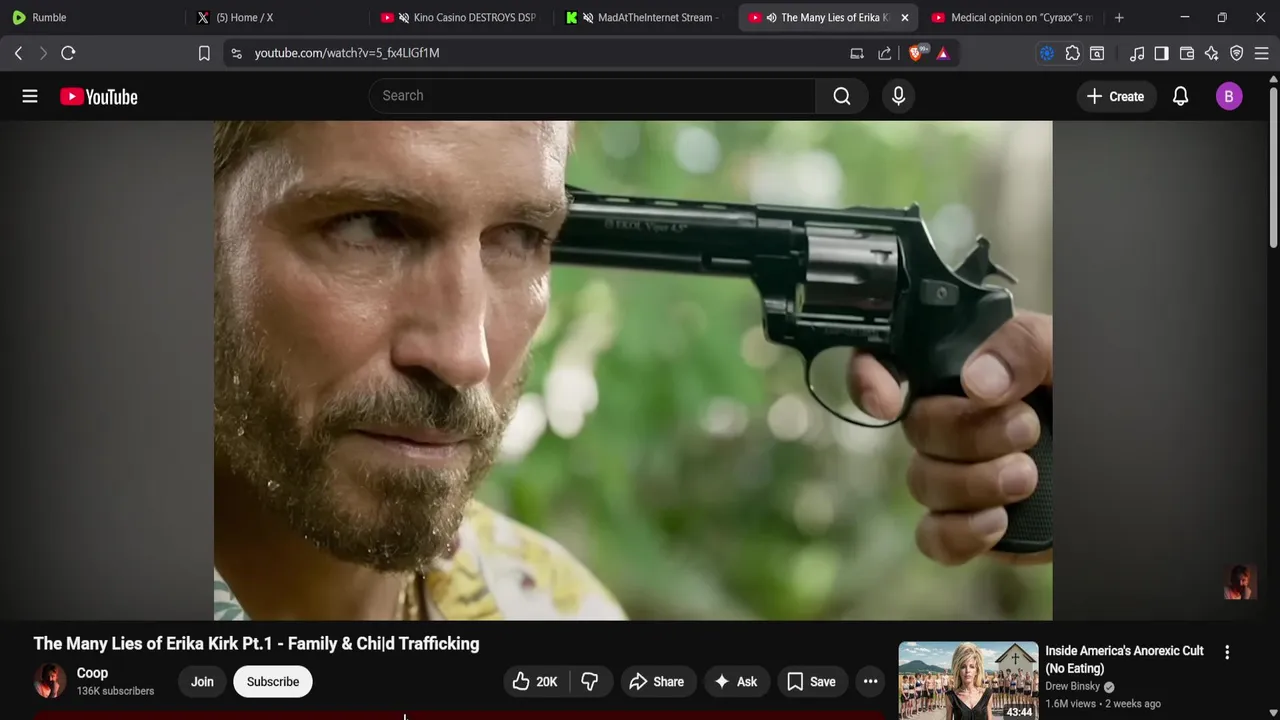The image size is (1280, 720).
Task: Open a new browser tab
Action: [x=1119, y=17]
